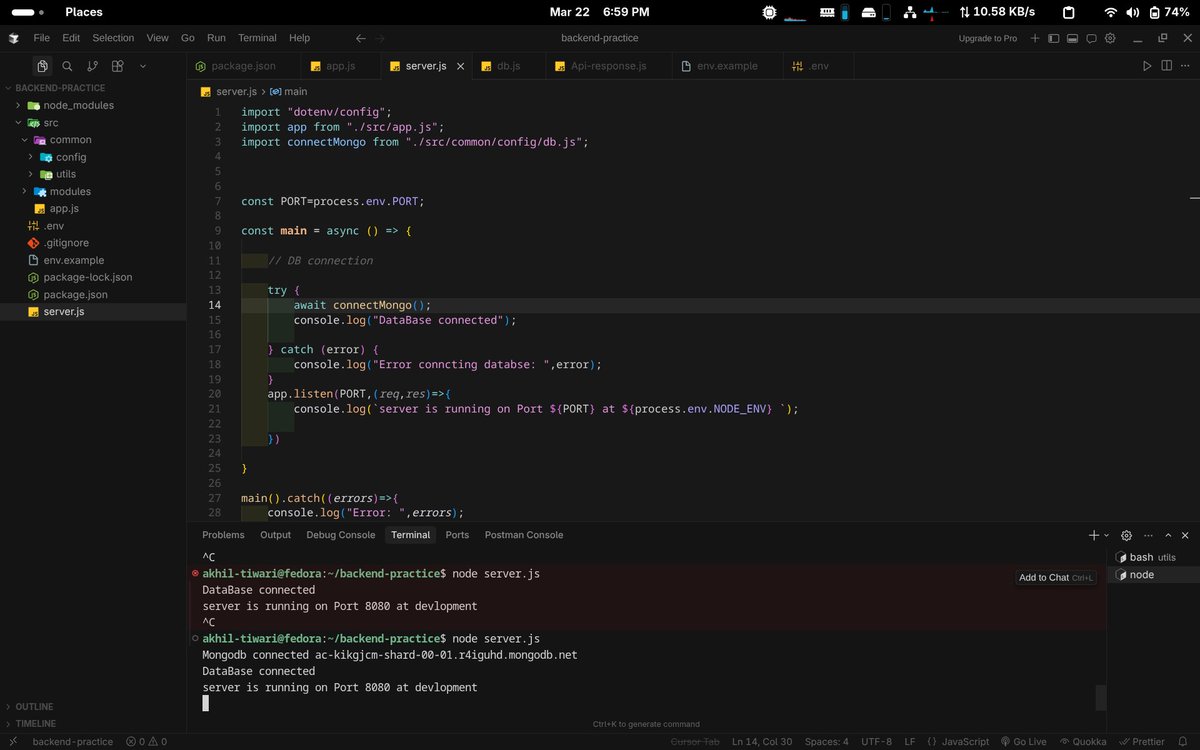Maximize the panel with the caret icon
1200x750 pixels.
click(1166, 535)
